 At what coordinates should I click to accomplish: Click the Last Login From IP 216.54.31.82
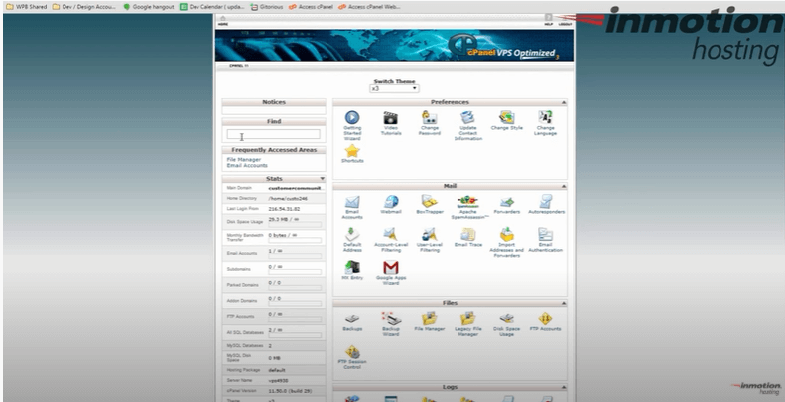284,209
